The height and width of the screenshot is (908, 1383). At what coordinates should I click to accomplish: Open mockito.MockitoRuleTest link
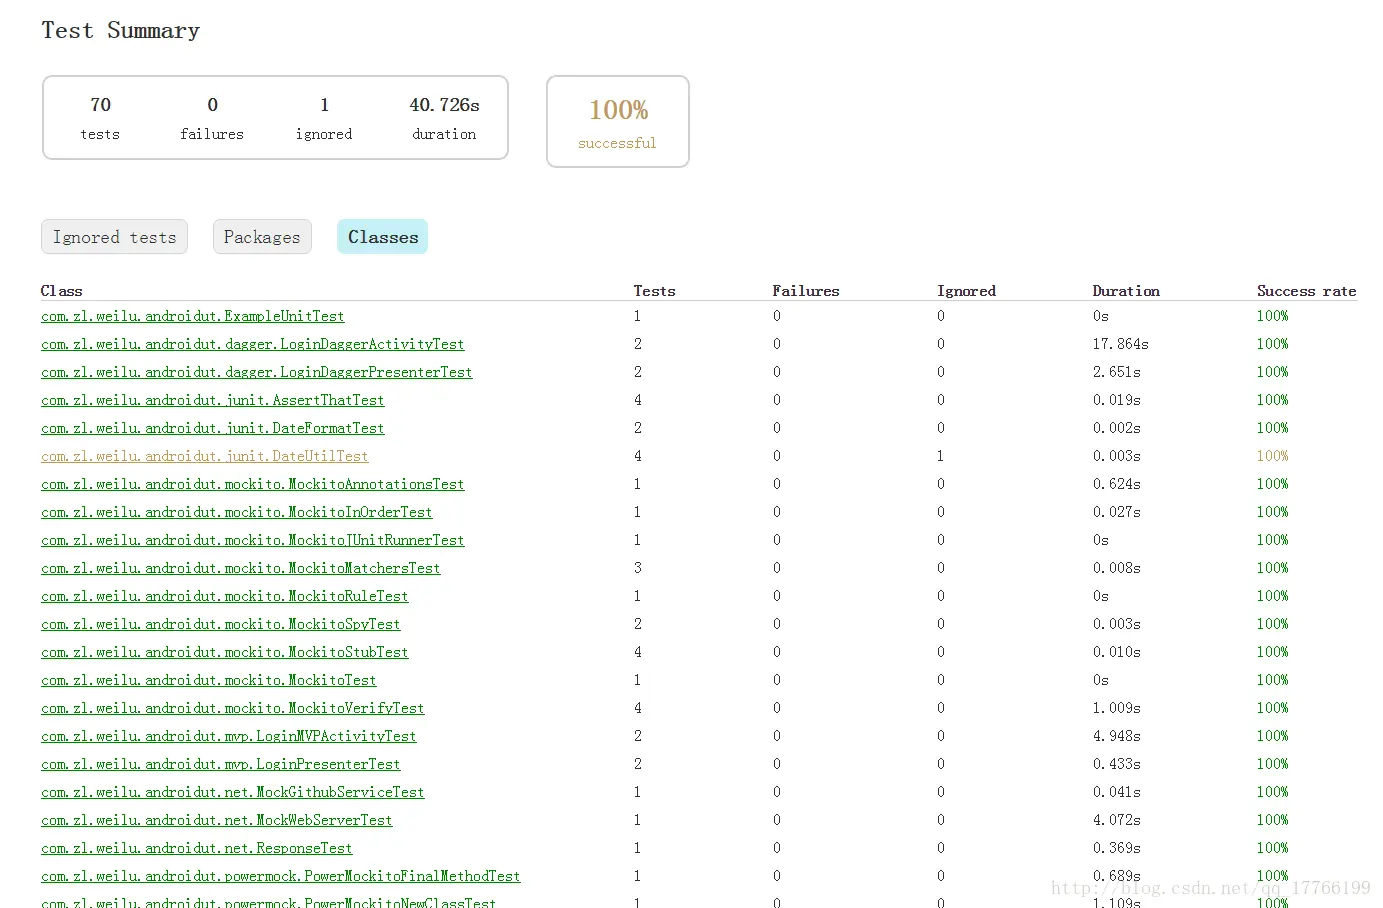pyautogui.click(x=225, y=596)
